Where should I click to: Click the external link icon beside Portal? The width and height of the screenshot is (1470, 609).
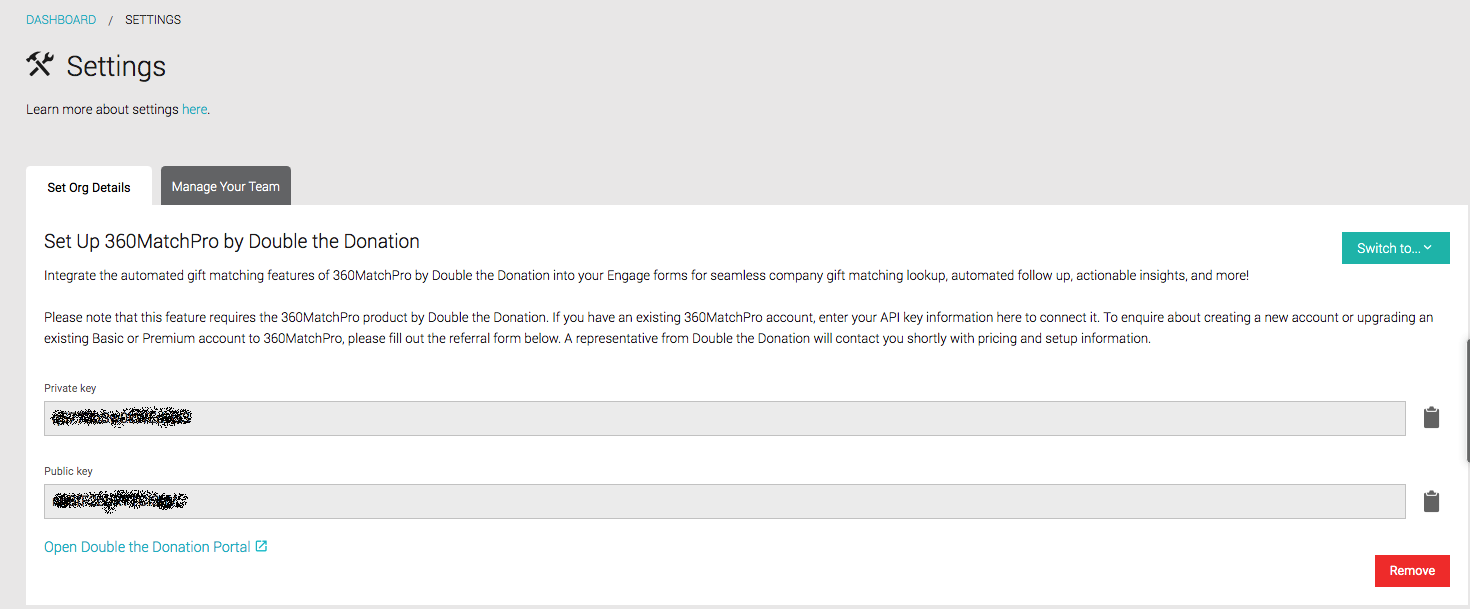[x=261, y=547]
